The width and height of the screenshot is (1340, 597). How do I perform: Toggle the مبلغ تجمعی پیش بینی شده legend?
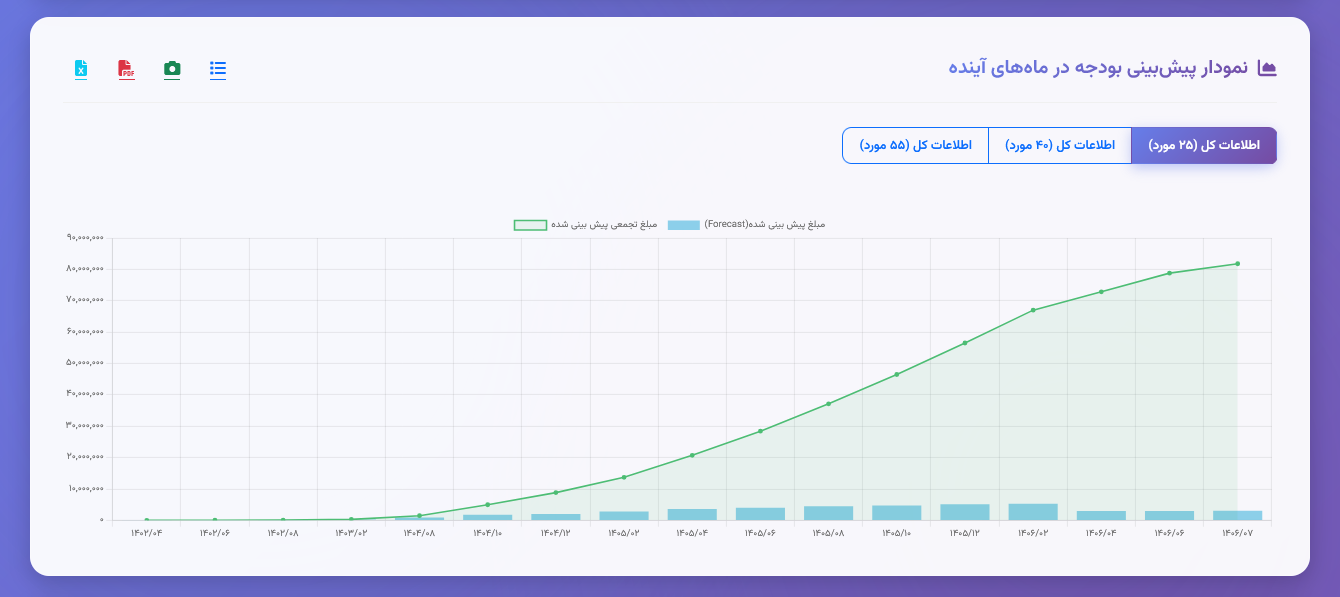(x=585, y=225)
